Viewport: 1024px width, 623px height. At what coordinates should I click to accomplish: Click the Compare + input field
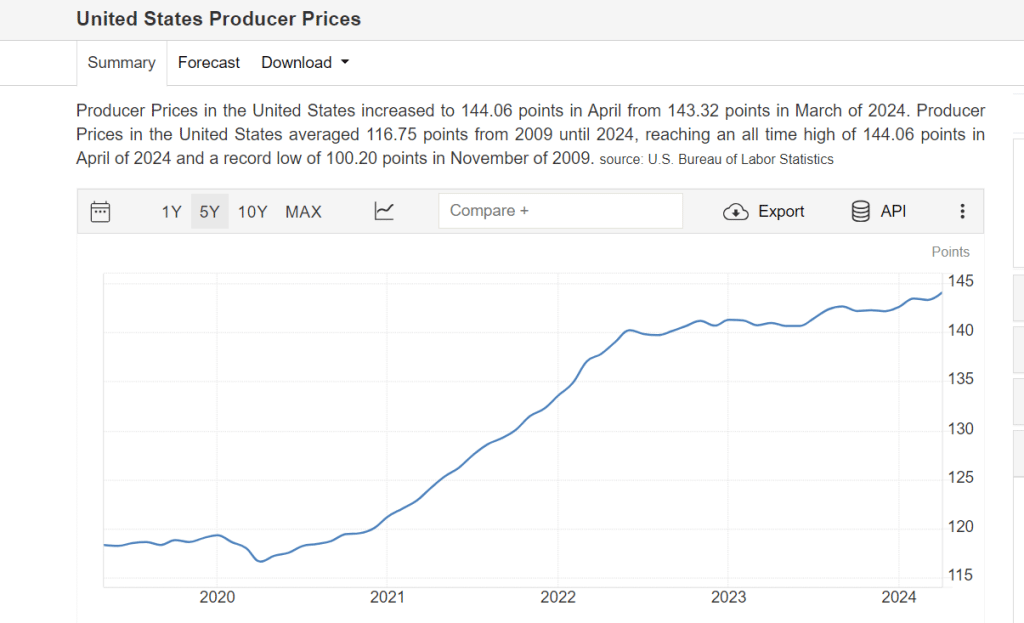(x=560, y=211)
